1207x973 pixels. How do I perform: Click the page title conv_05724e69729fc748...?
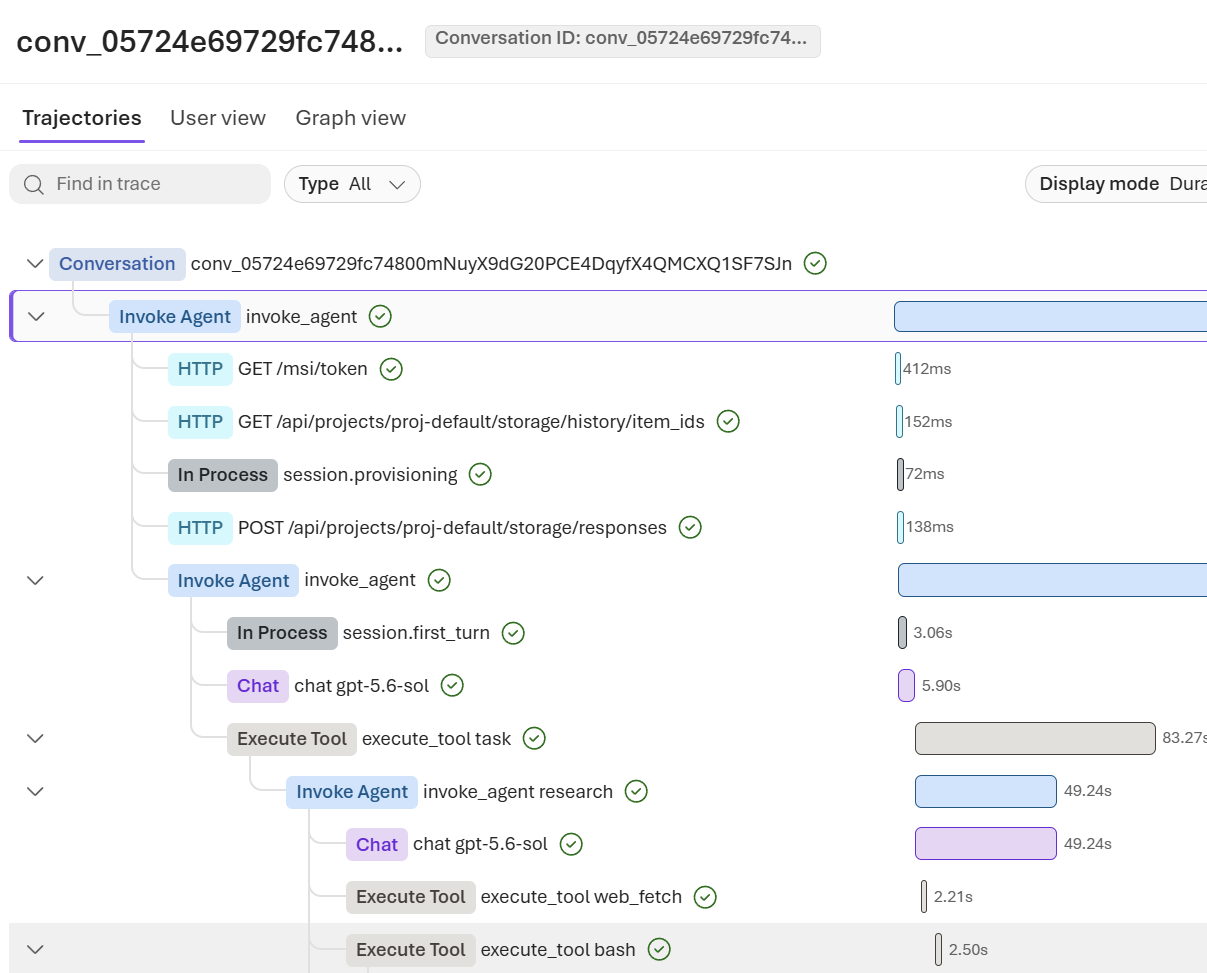[x=210, y=41]
